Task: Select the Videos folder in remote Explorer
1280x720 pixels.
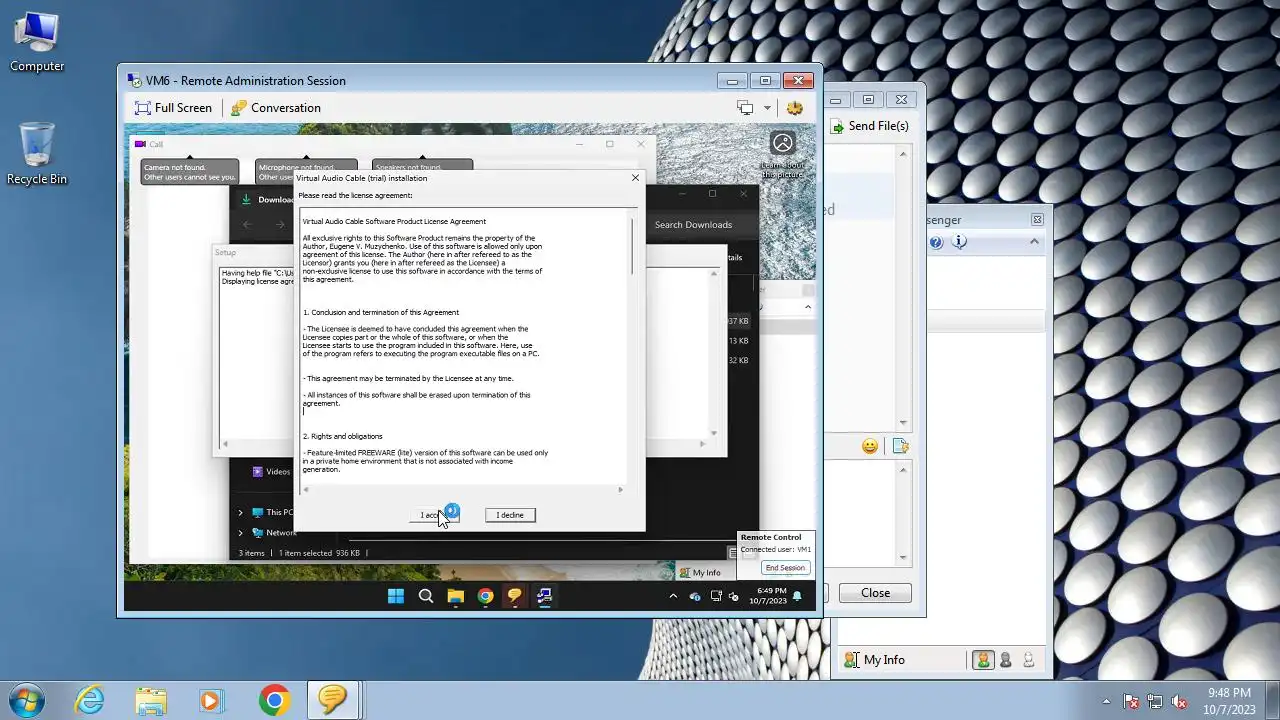Action: point(270,472)
